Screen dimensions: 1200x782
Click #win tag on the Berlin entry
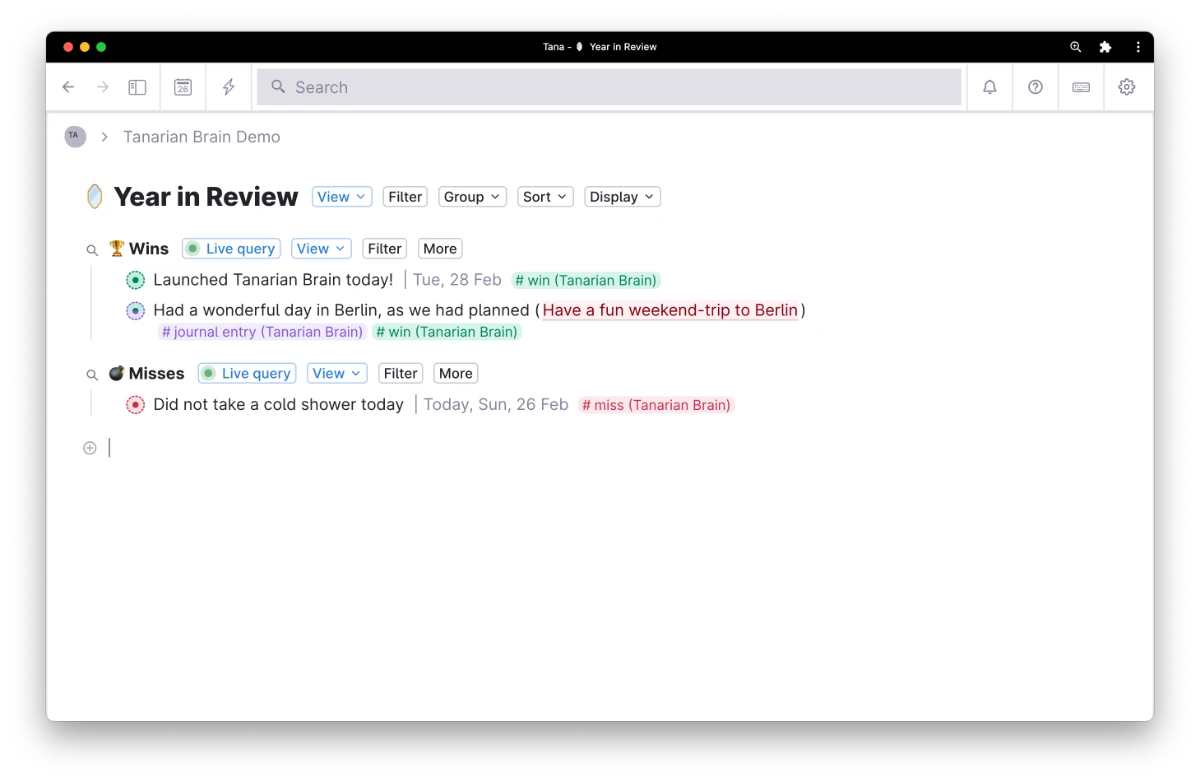(447, 332)
